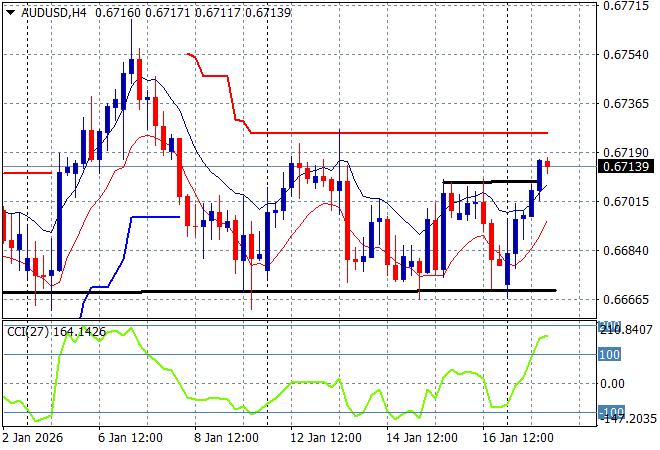Click the CCI -100 level label
This screenshot has height=450, width=660.
click(610, 412)
